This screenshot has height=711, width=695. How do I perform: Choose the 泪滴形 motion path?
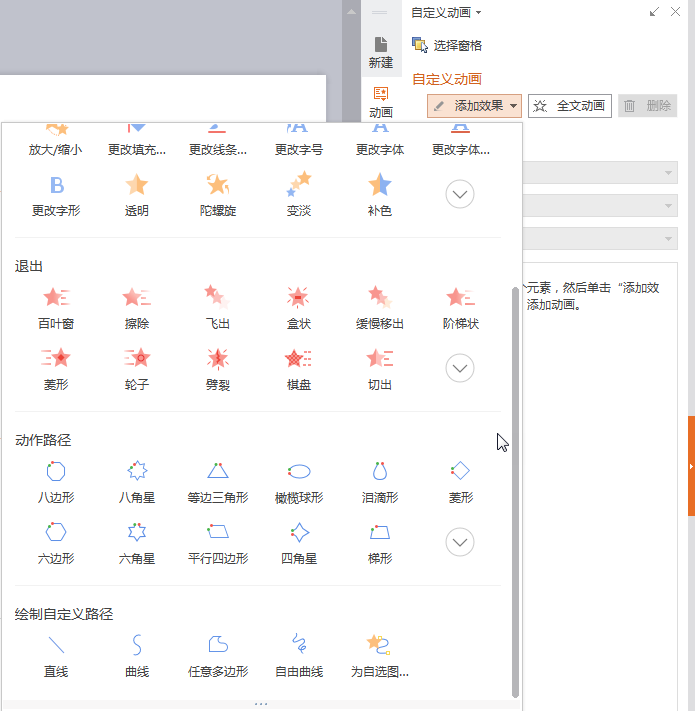pyautogui.click(x=379, y=480)
